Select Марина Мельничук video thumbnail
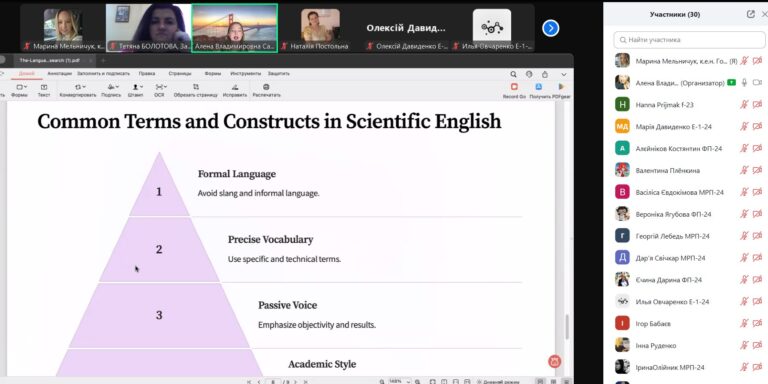768x384 pixels. 63,27
